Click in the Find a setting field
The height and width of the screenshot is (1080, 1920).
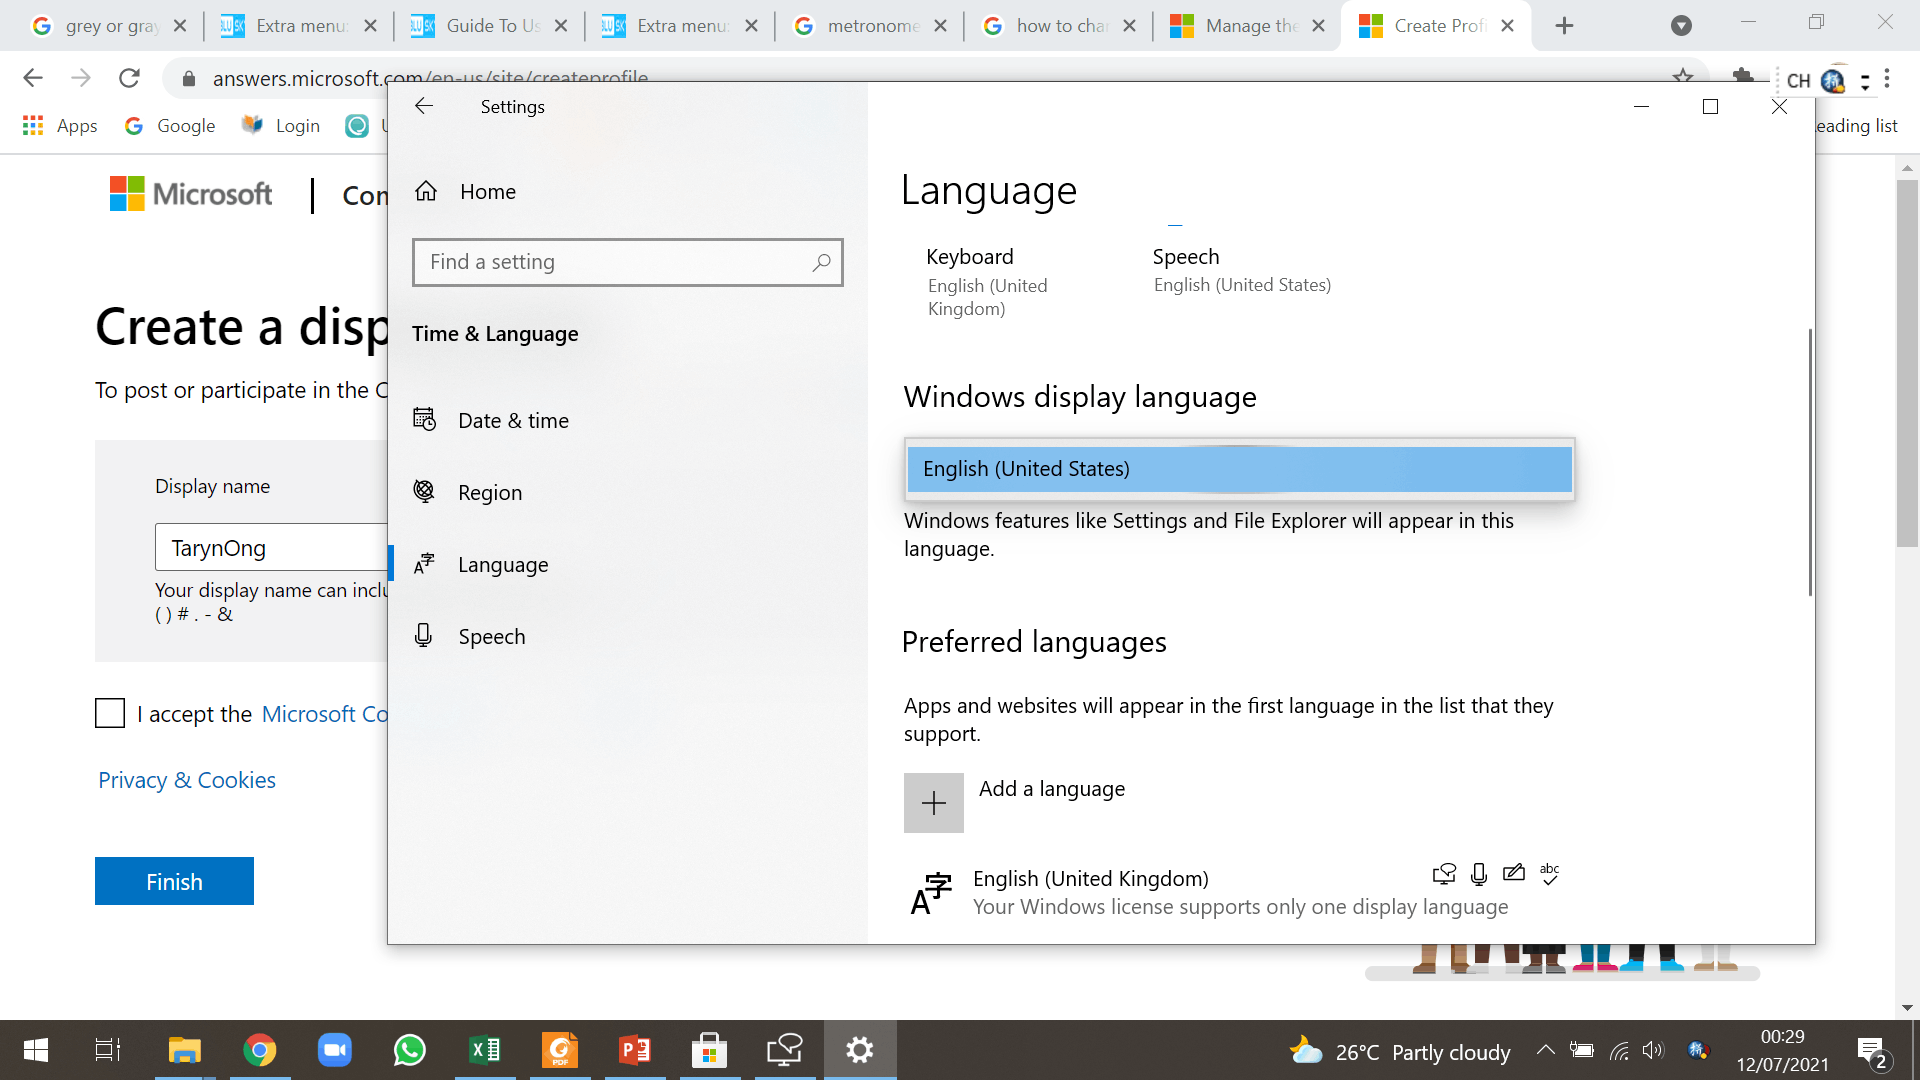(x=610, y=262)
